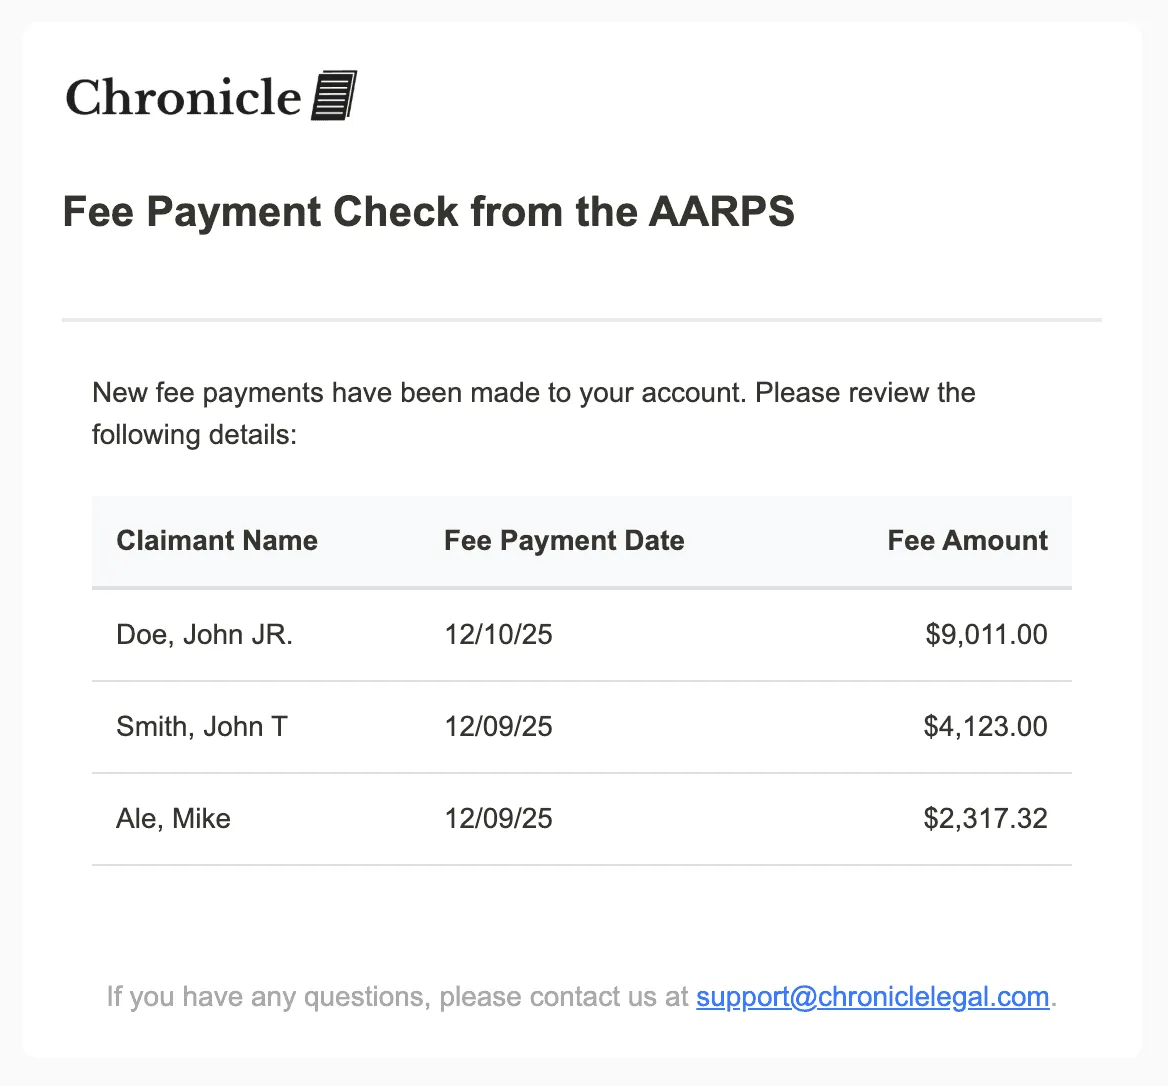
Task: Click the word AARPS in the heading
Action: tap(722, 212)
